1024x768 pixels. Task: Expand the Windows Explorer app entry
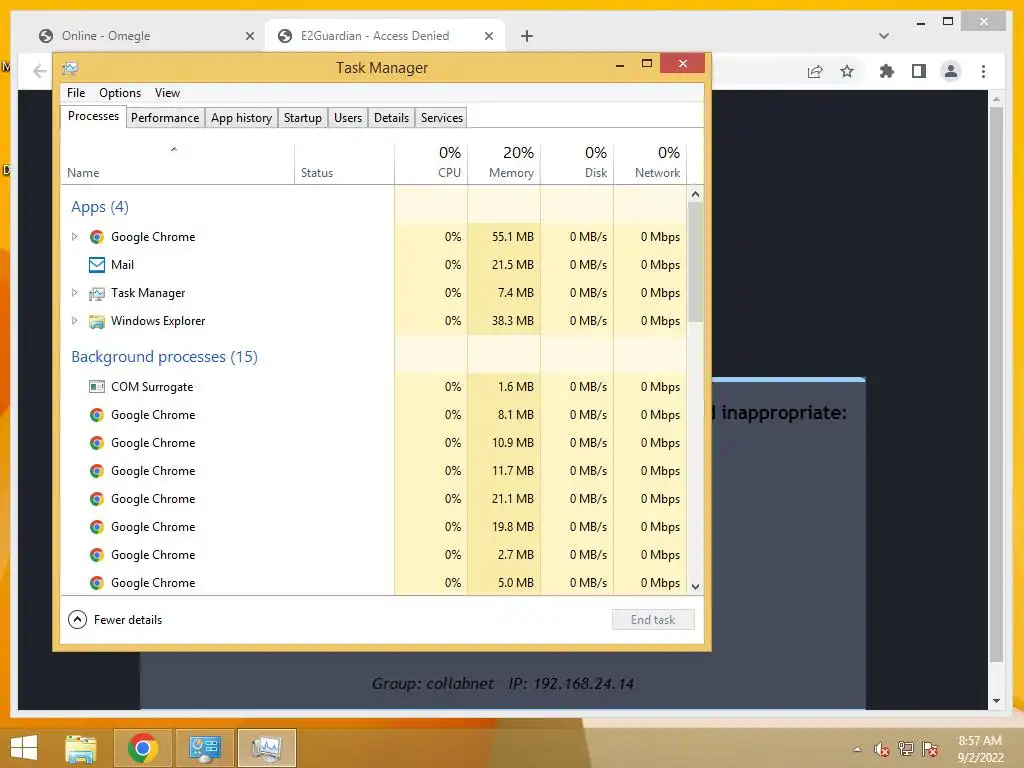[74, 321]
